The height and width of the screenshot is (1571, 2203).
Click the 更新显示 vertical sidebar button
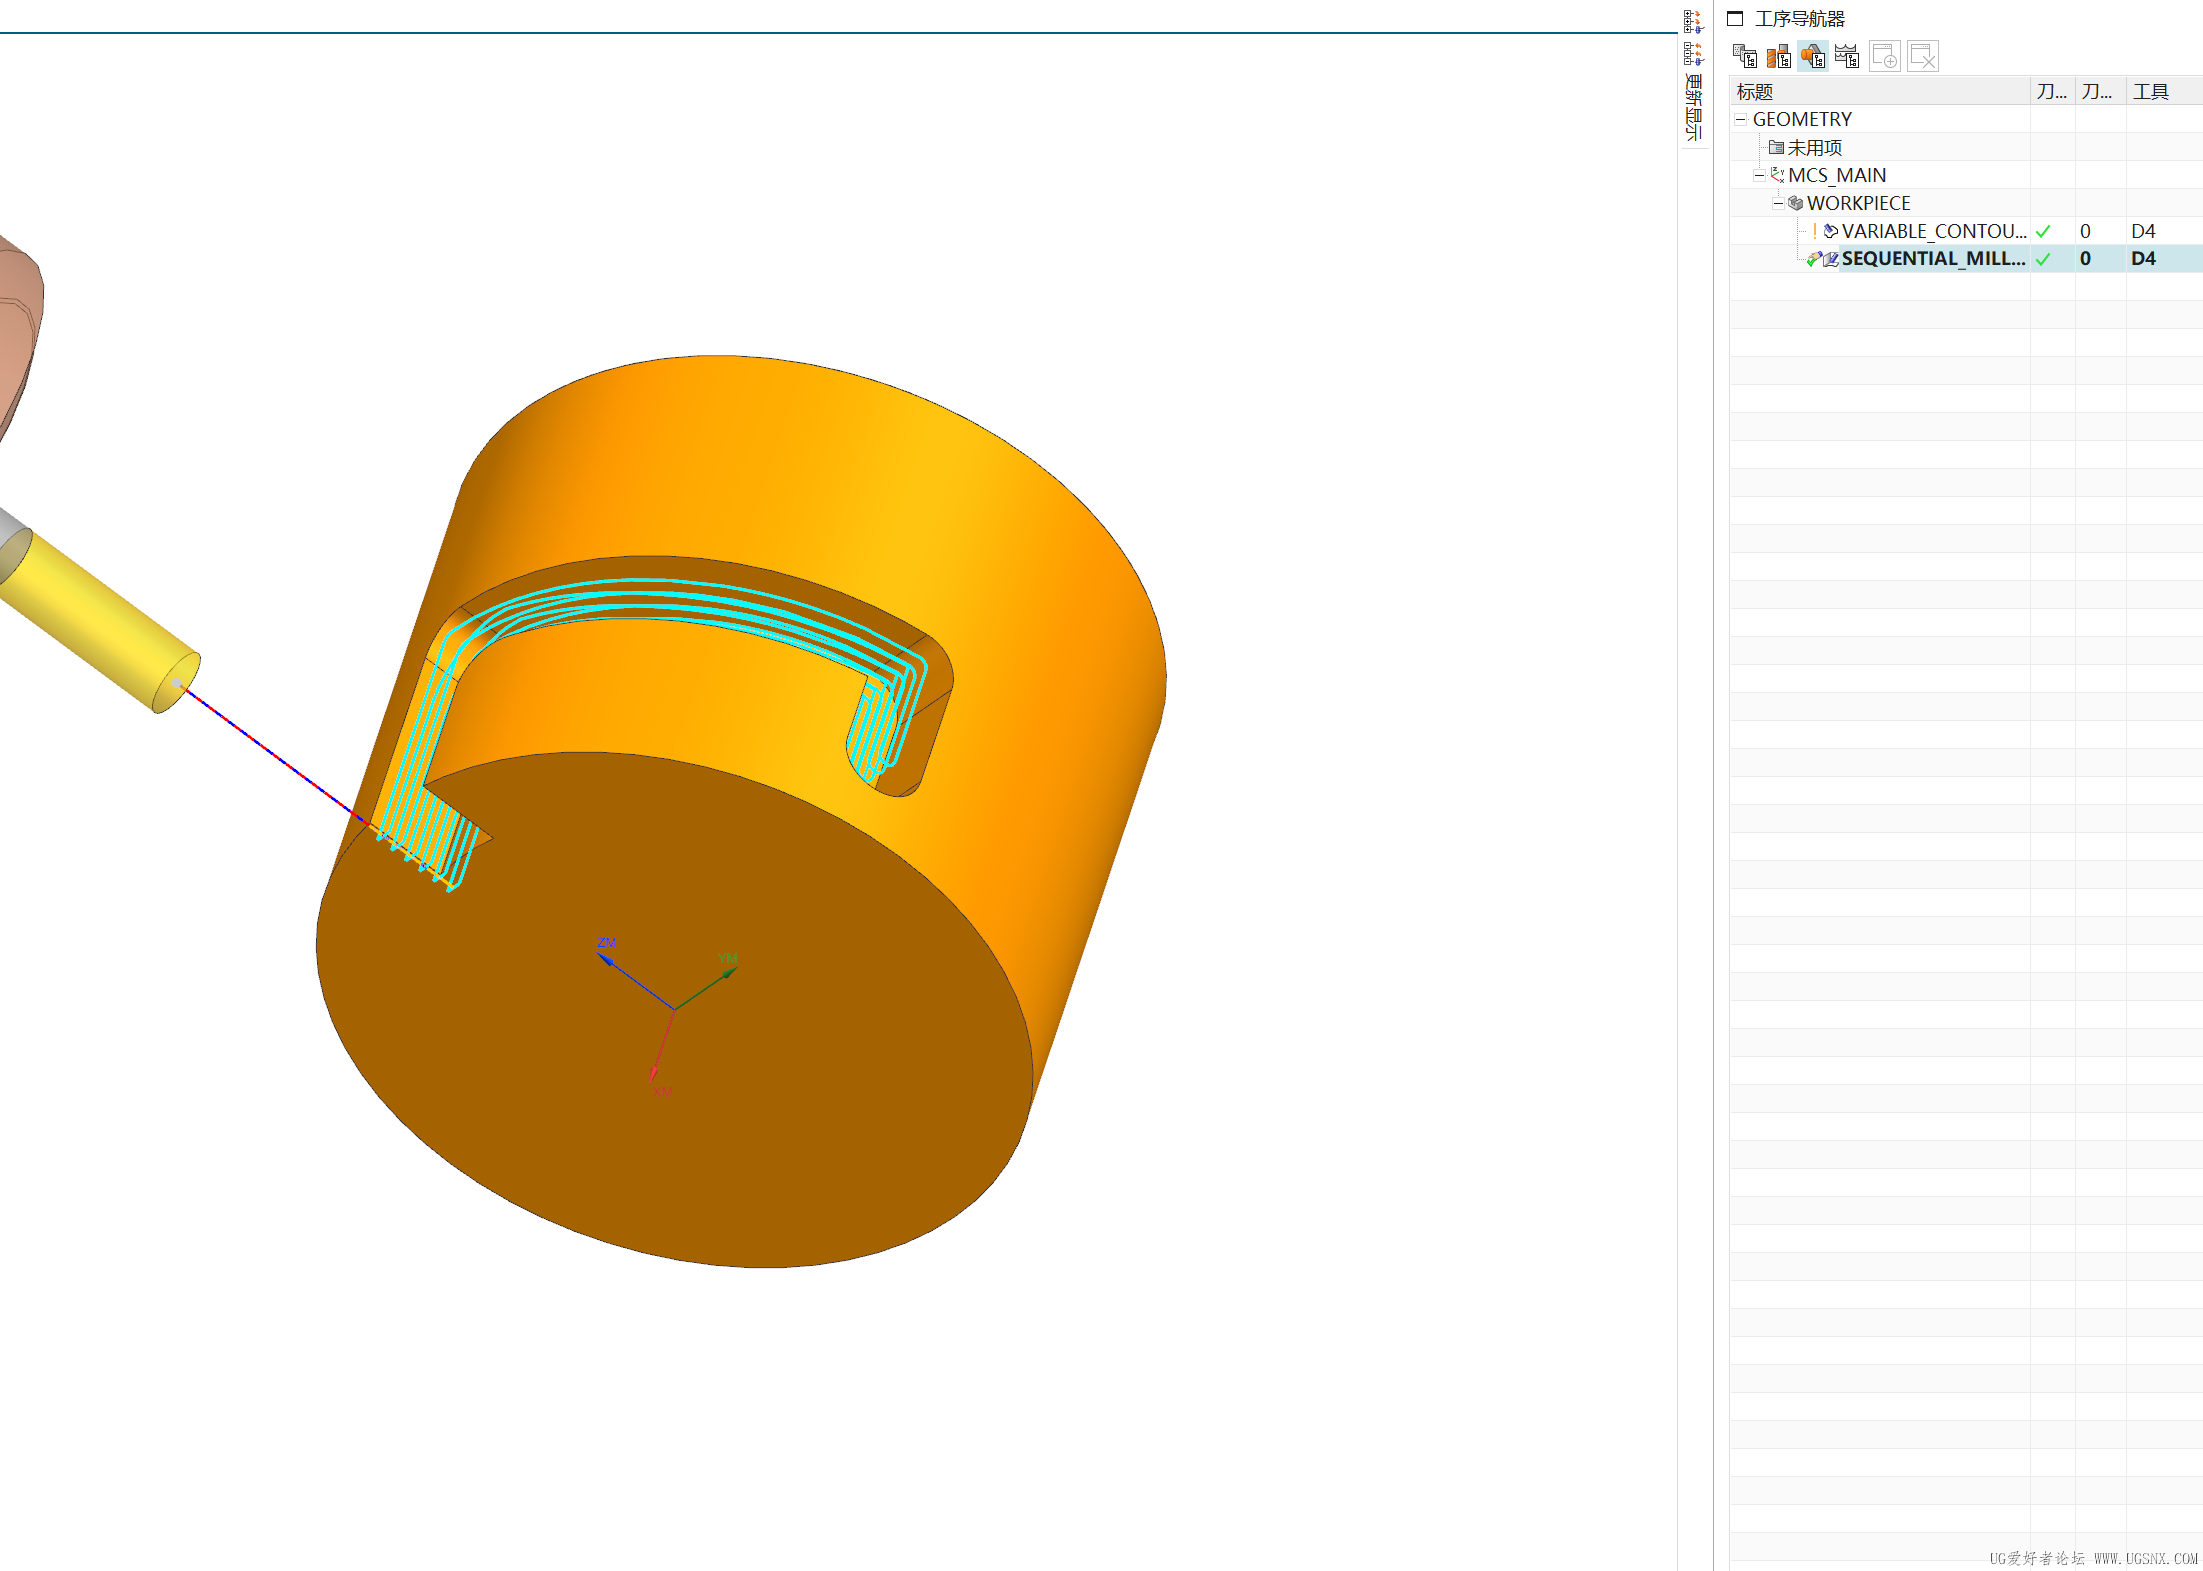tap(1692, 107)
